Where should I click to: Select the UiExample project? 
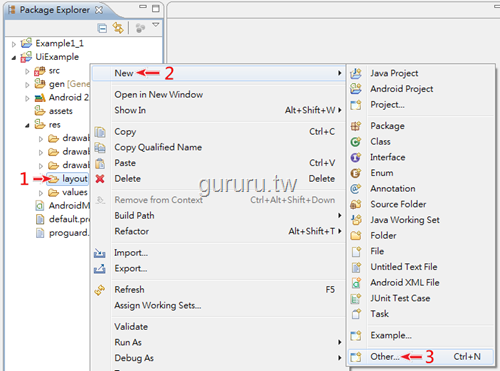tap(57, 57)
